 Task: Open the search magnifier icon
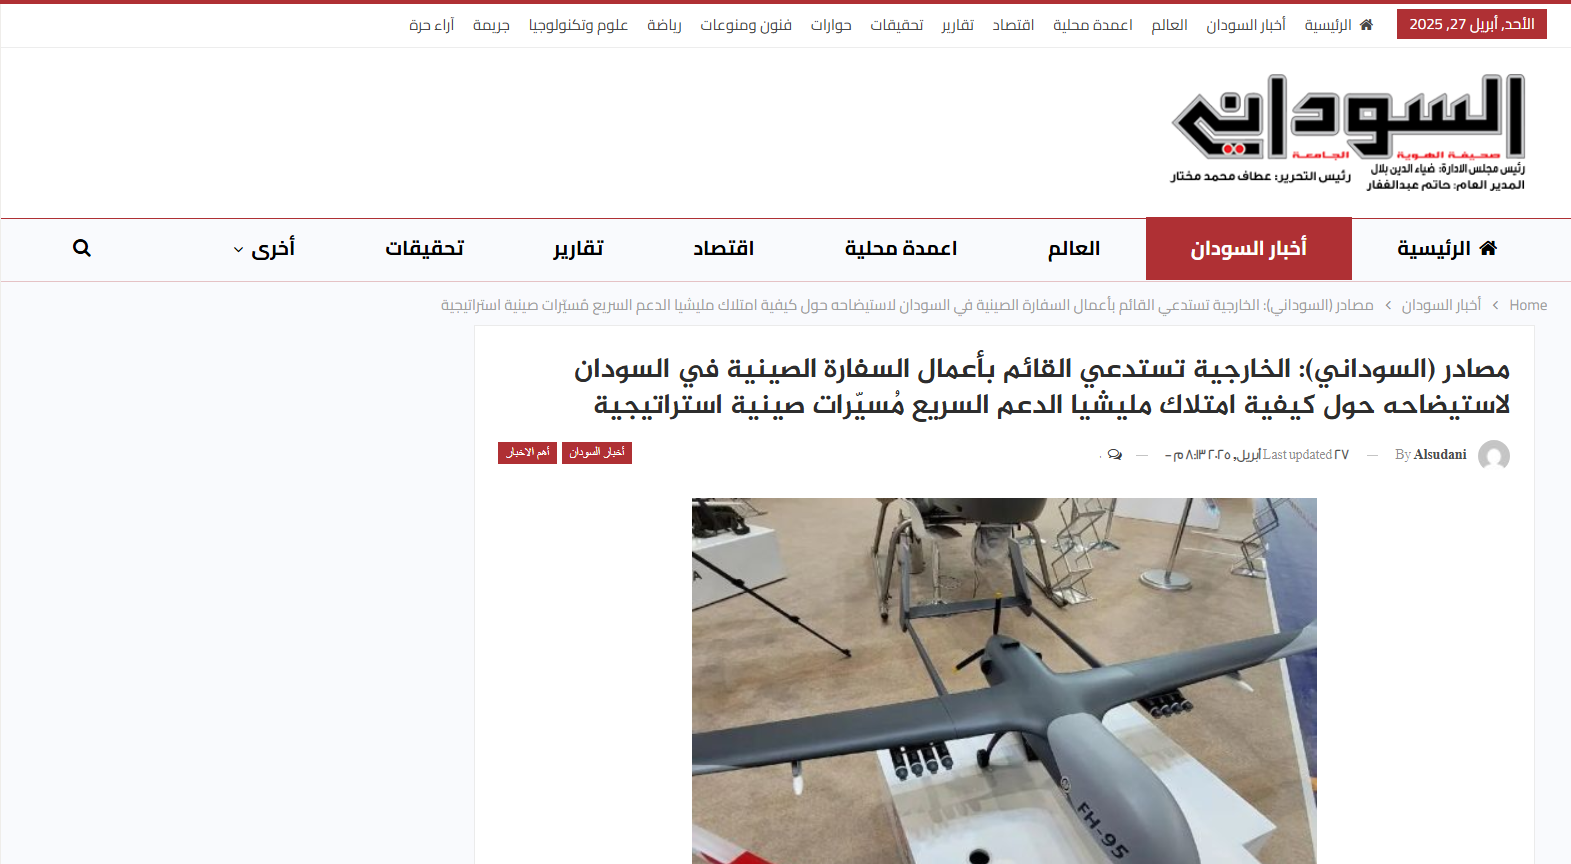tap(82, 248)
